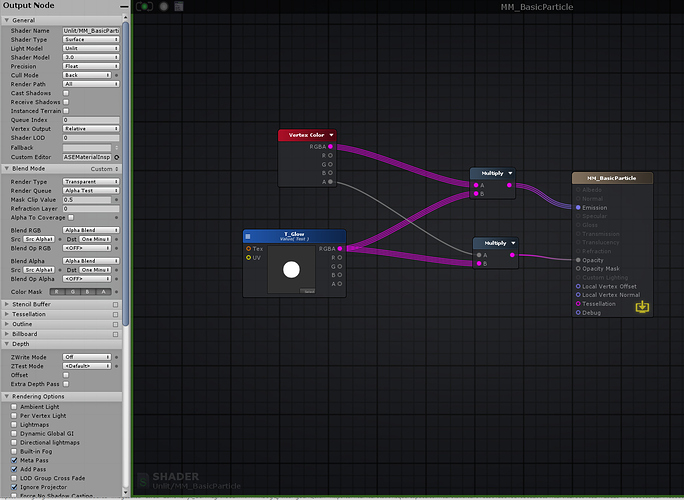
Task: Click the Emission input port on MM_BasicParticle
Action: (578, 208)
